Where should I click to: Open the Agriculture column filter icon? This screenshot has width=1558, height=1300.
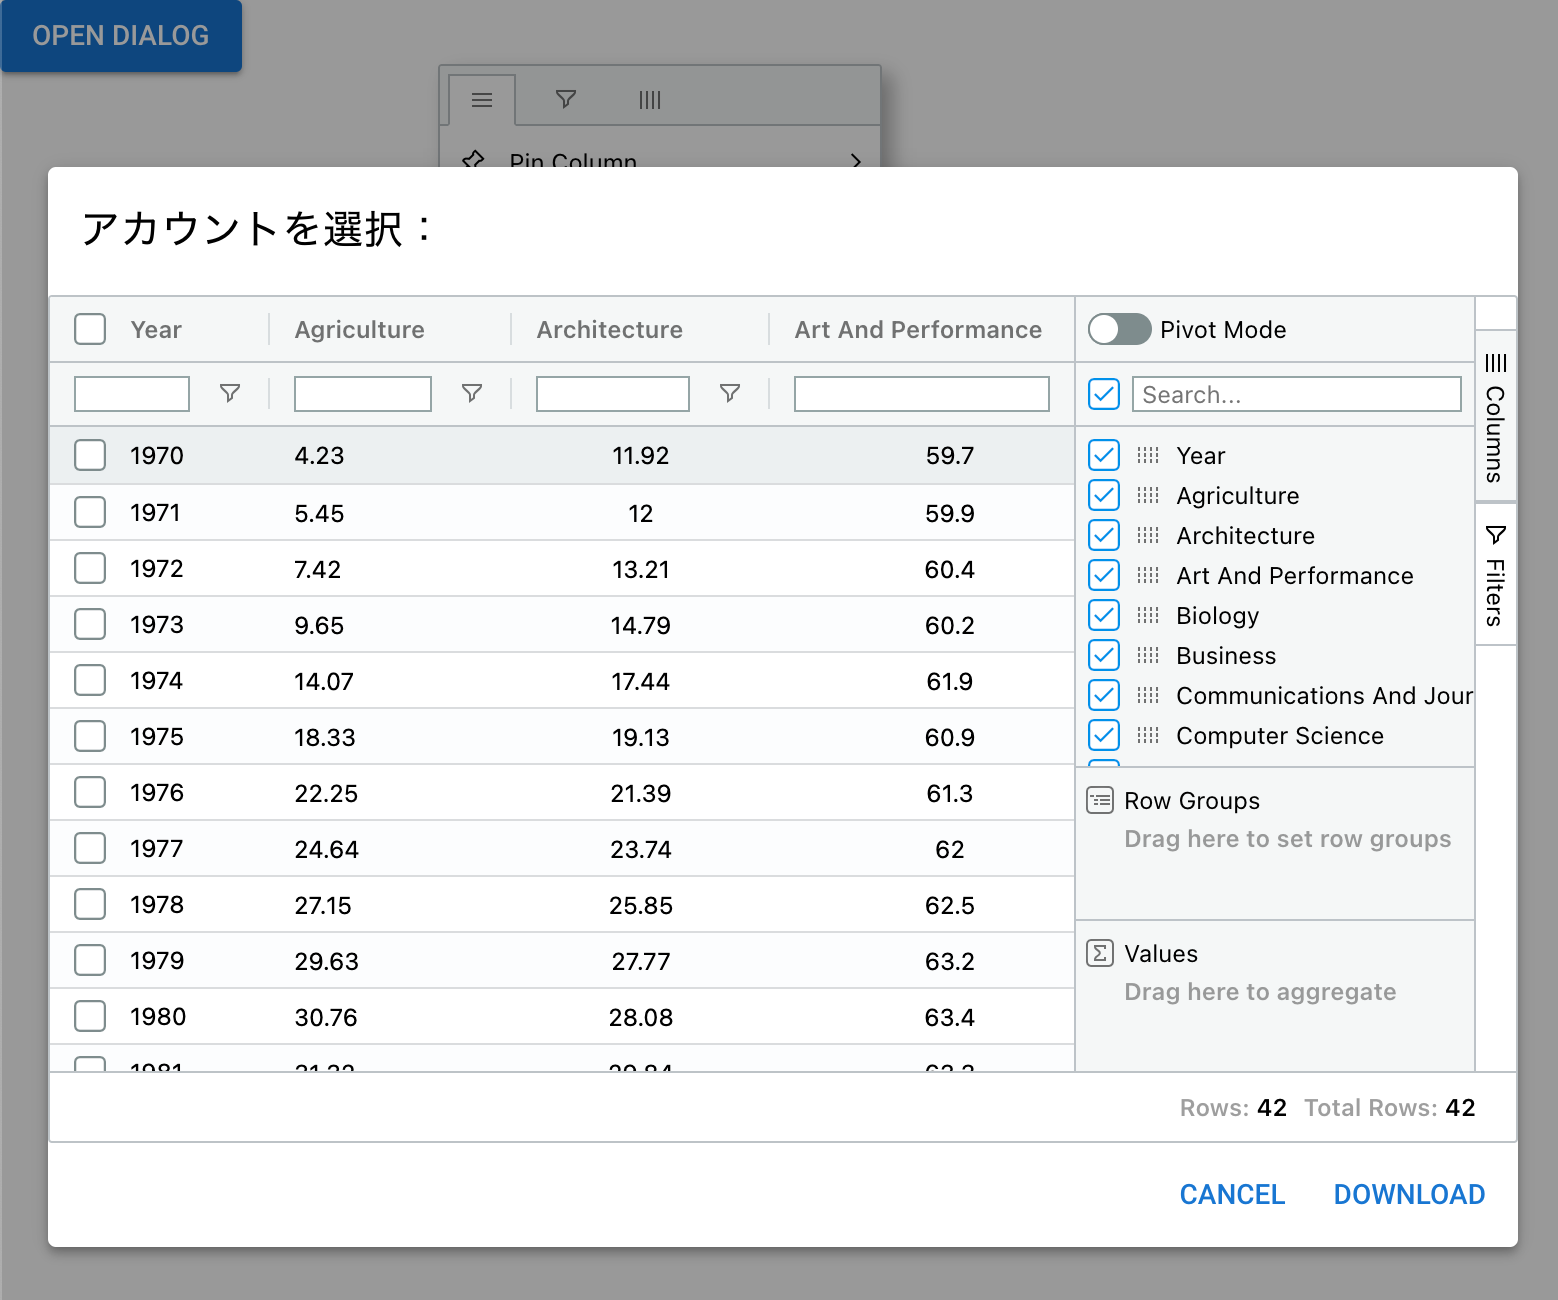[x=472, y=393]
